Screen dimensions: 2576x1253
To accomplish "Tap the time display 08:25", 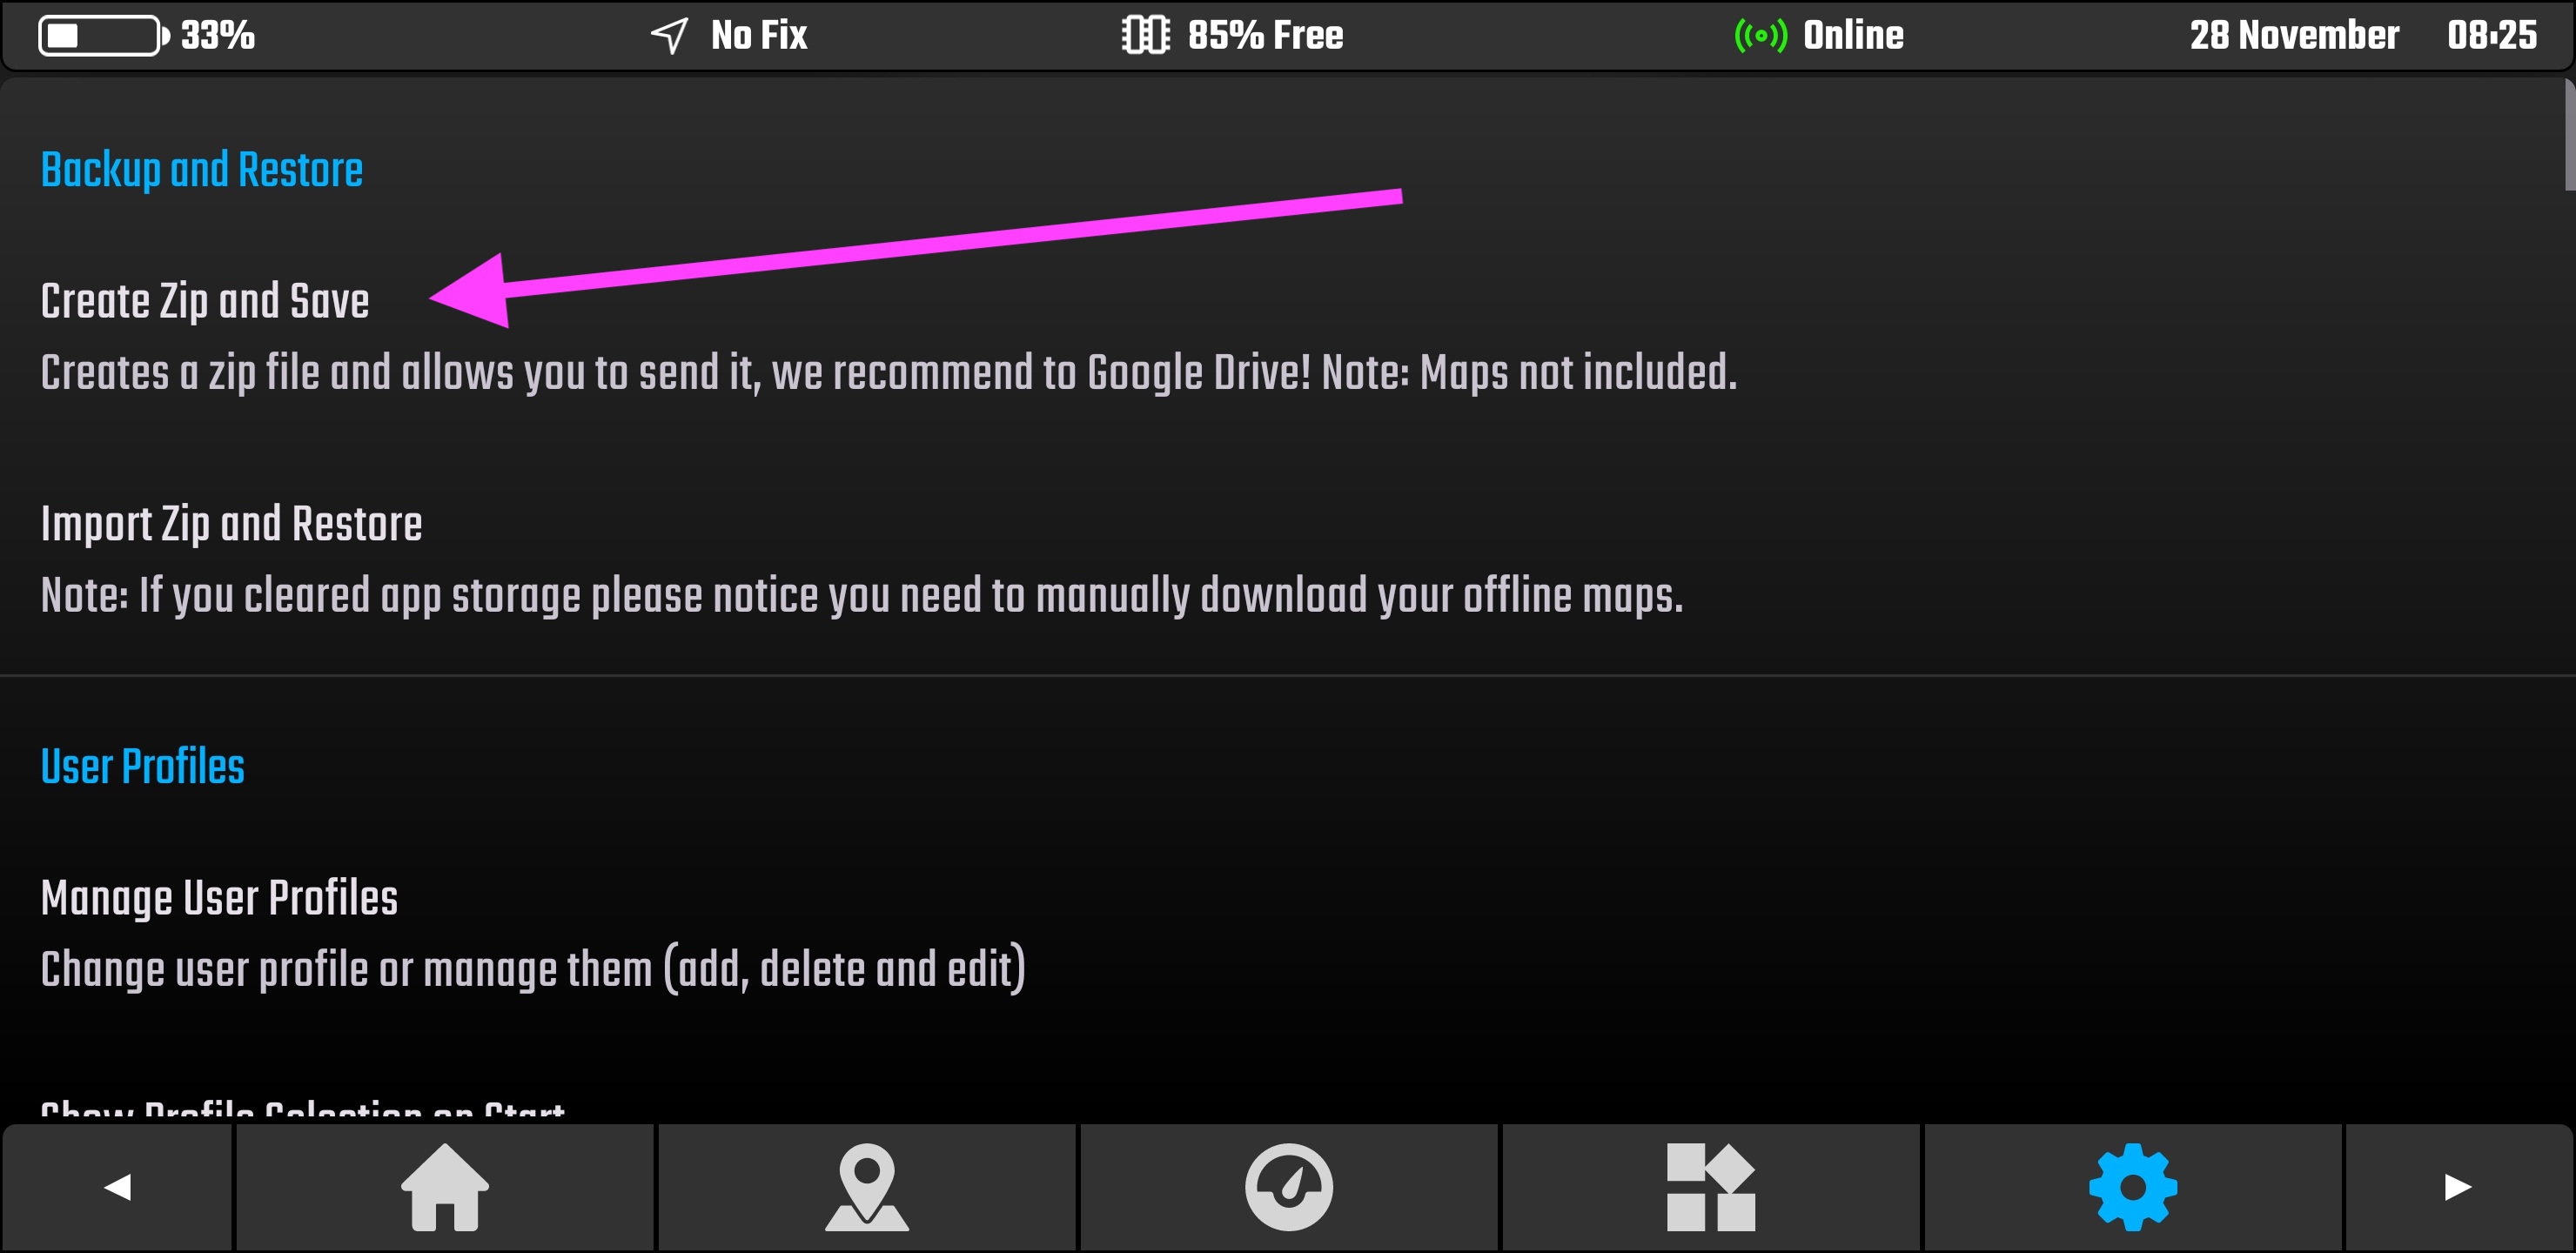I will 2492,35.
